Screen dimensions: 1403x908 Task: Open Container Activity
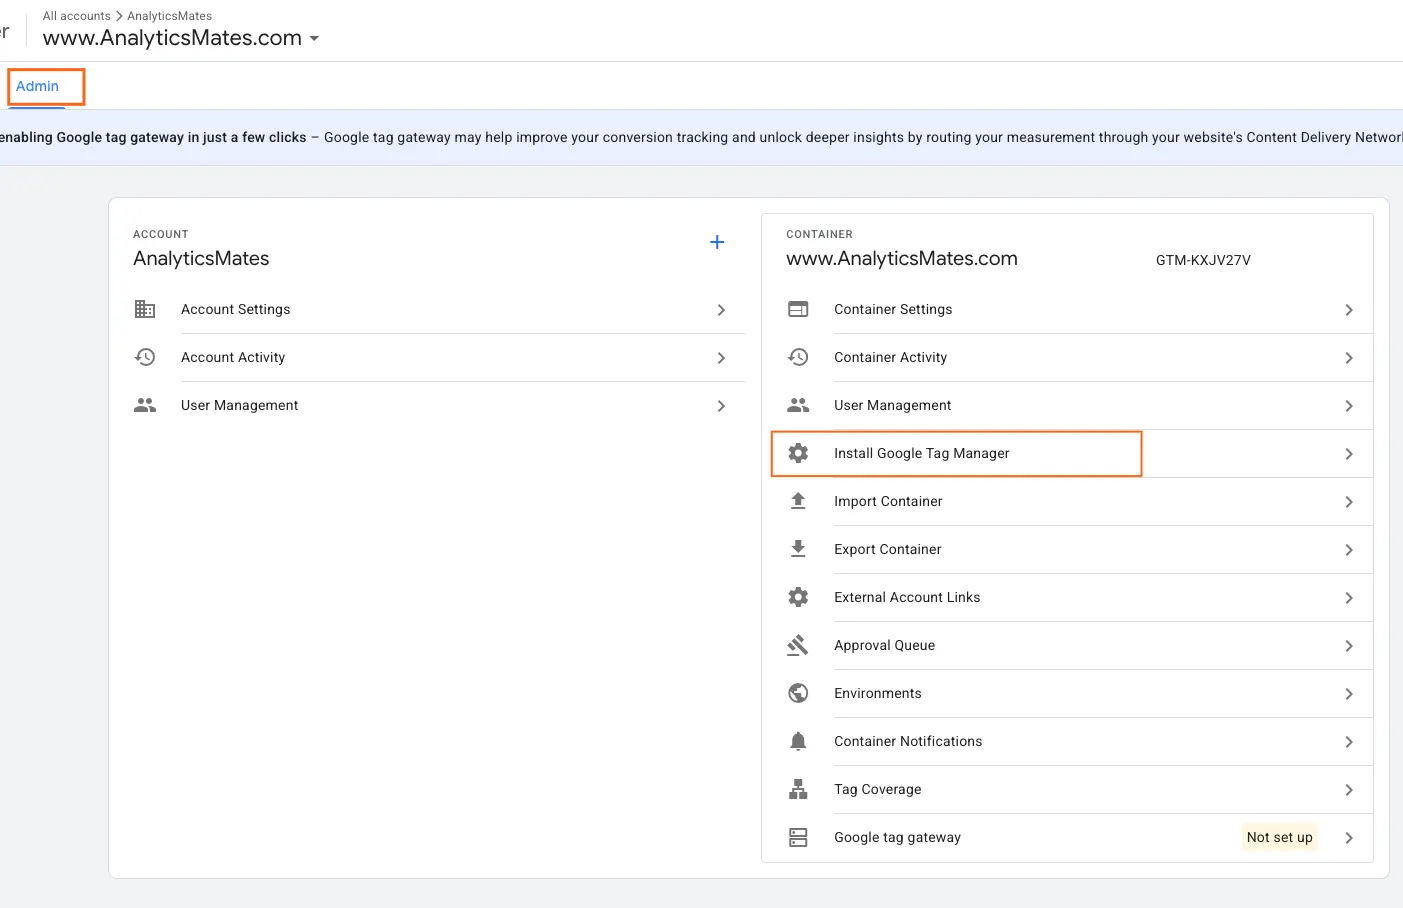1067,358
